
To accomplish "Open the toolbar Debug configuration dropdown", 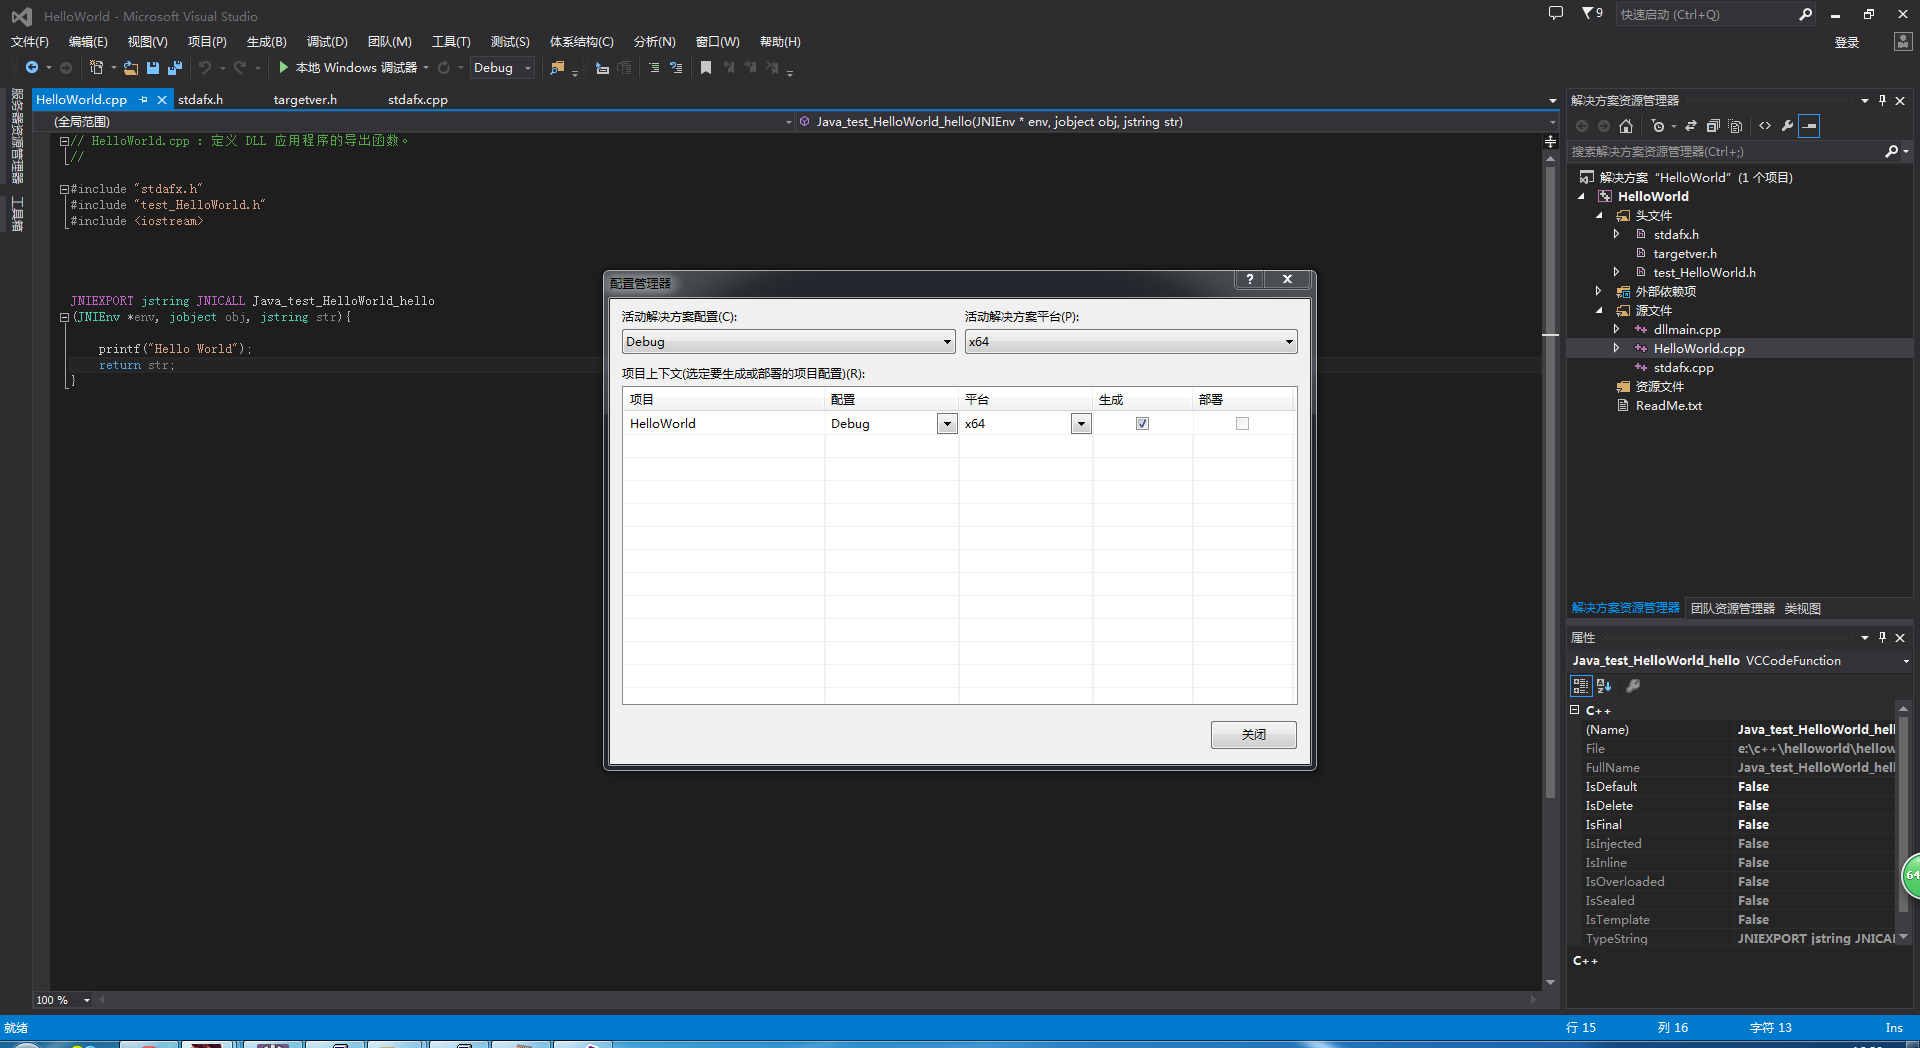I will (x=503, y=68).
